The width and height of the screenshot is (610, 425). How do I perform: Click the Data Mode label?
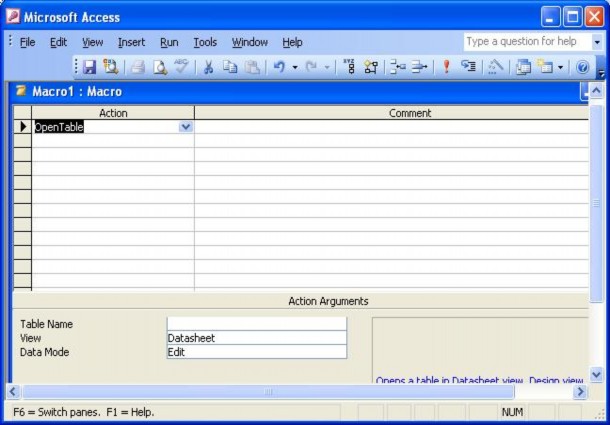(x=44, y=352)
